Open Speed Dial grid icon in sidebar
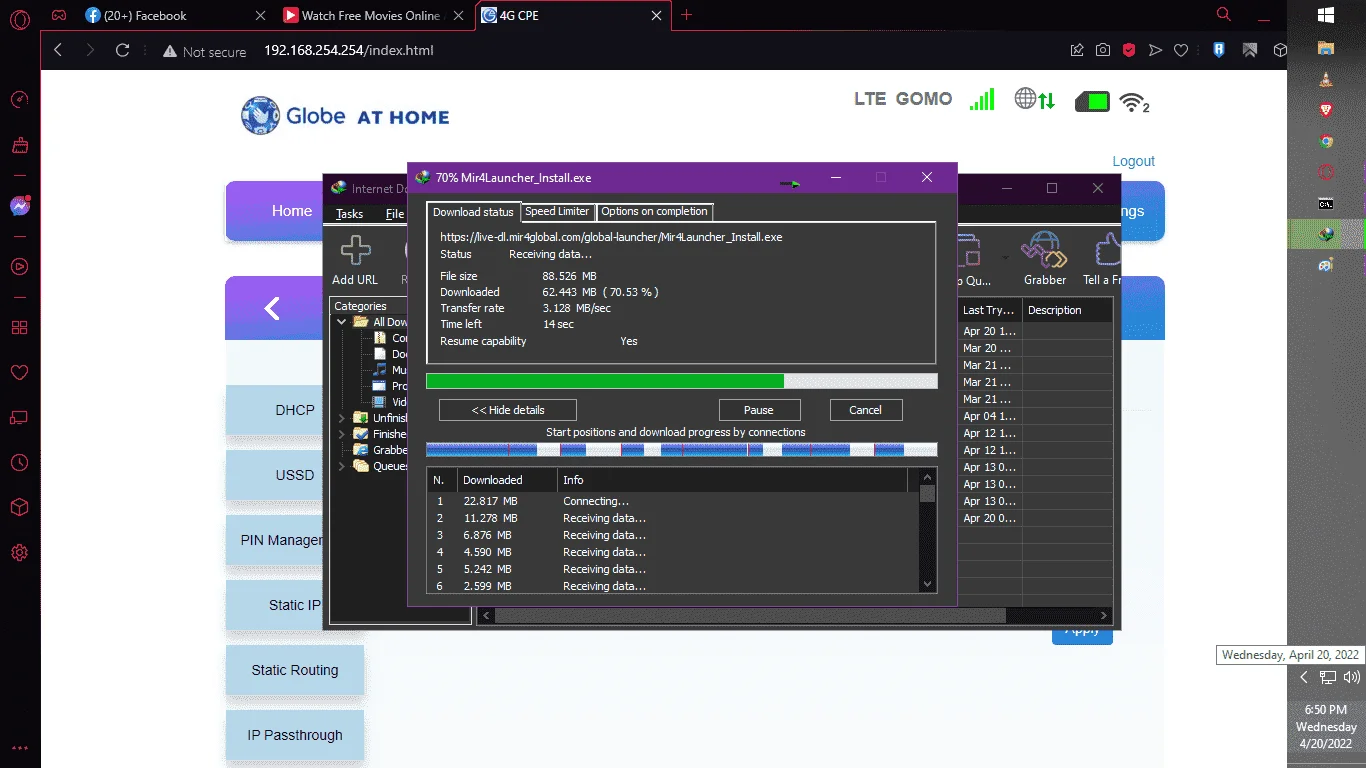This screenshot has height=768, width=1366. 19,327
